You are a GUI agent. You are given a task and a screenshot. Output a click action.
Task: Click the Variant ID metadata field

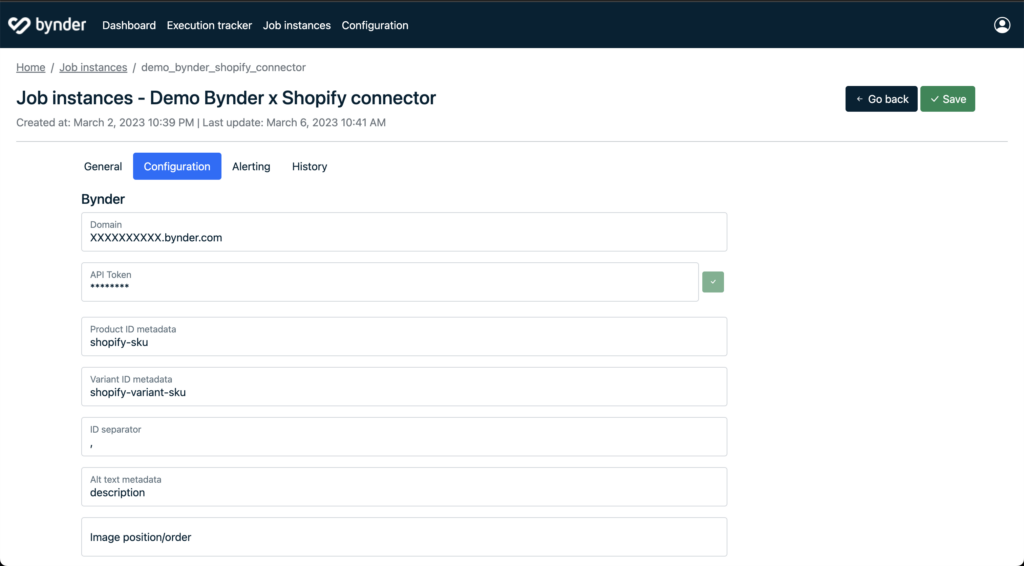point(404,386)
